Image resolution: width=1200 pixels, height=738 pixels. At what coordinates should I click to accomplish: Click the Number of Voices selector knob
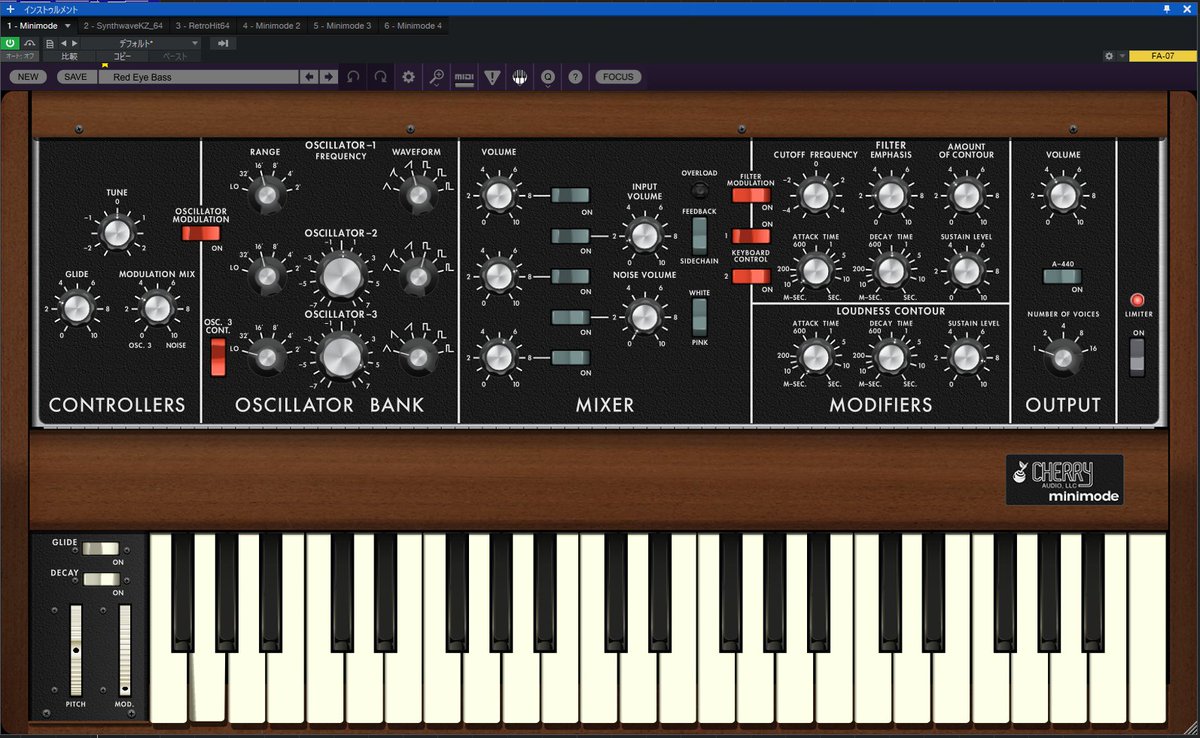click(x=1062, y=356)
